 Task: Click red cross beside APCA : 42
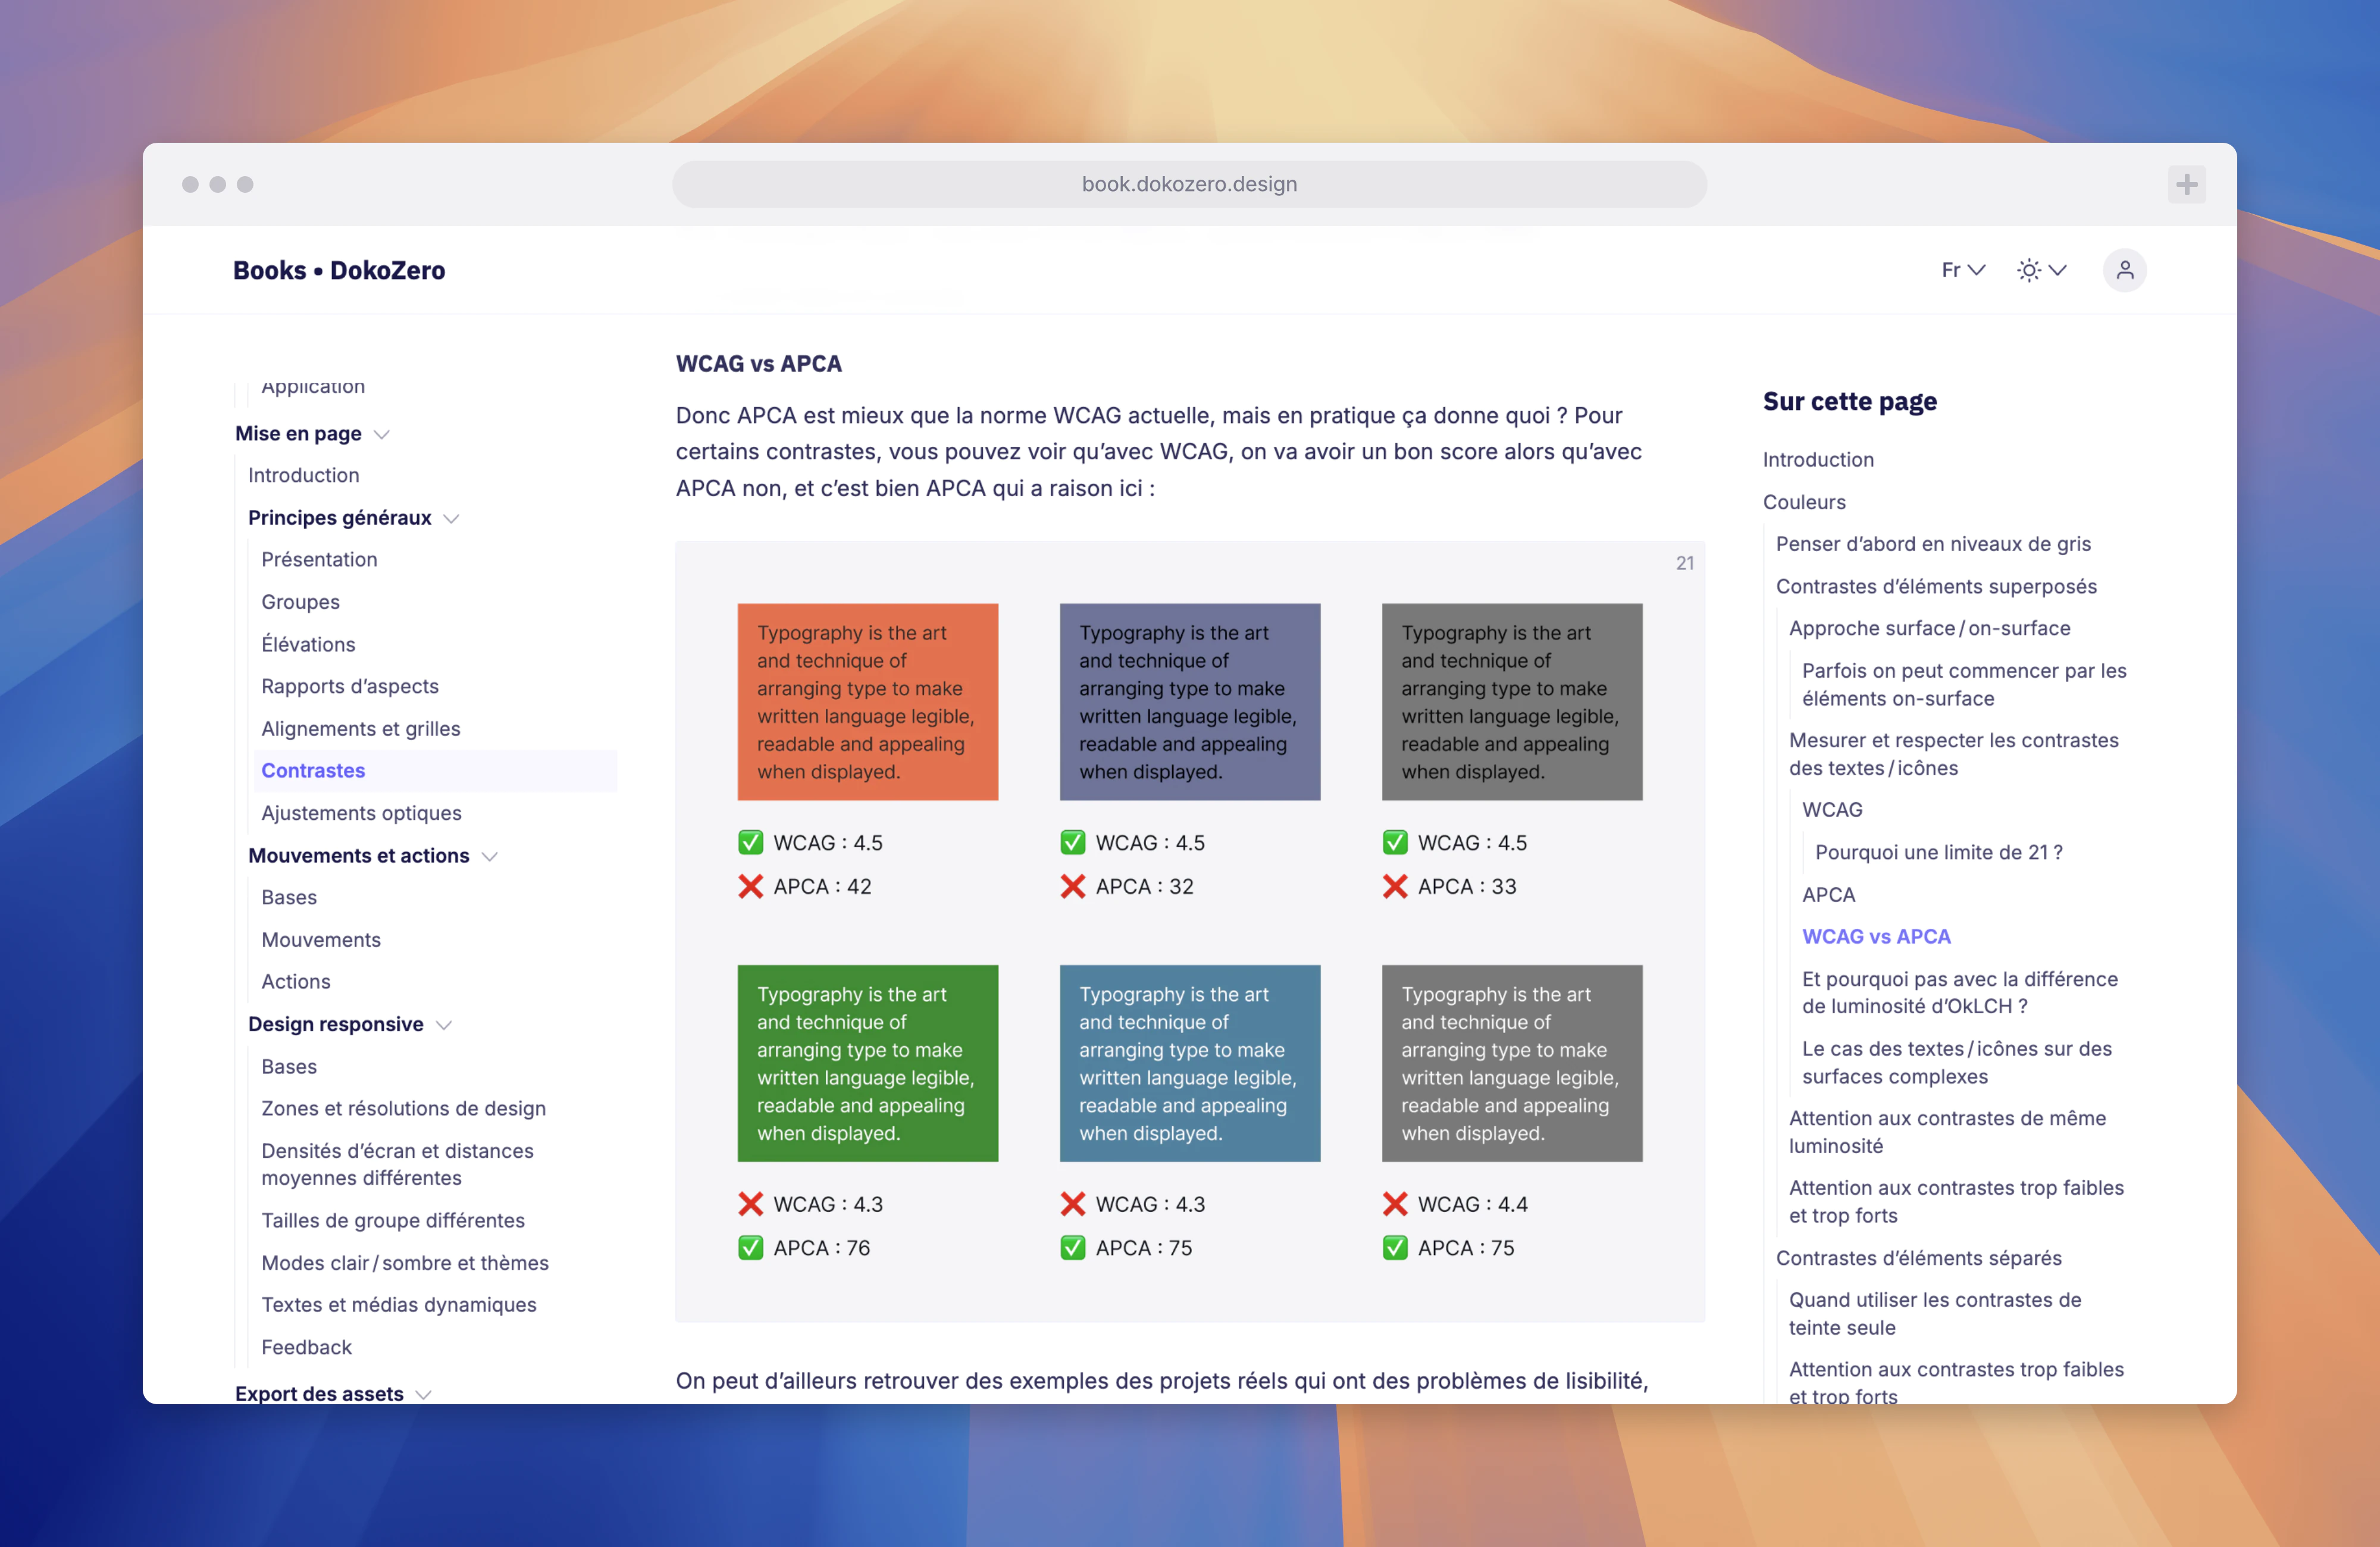[750, 887]
